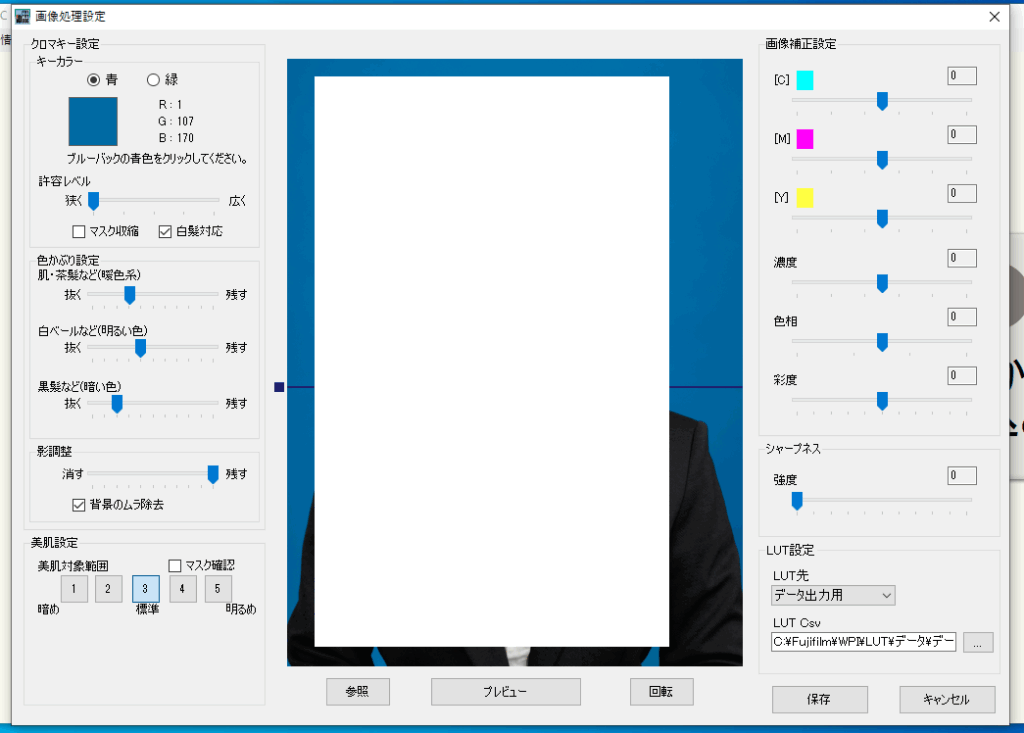Image resolution: width=1024 pixels, height=733 pixels.
Task: Click the 強度 sharpness slider handle
Action: [x=797, y=500]
